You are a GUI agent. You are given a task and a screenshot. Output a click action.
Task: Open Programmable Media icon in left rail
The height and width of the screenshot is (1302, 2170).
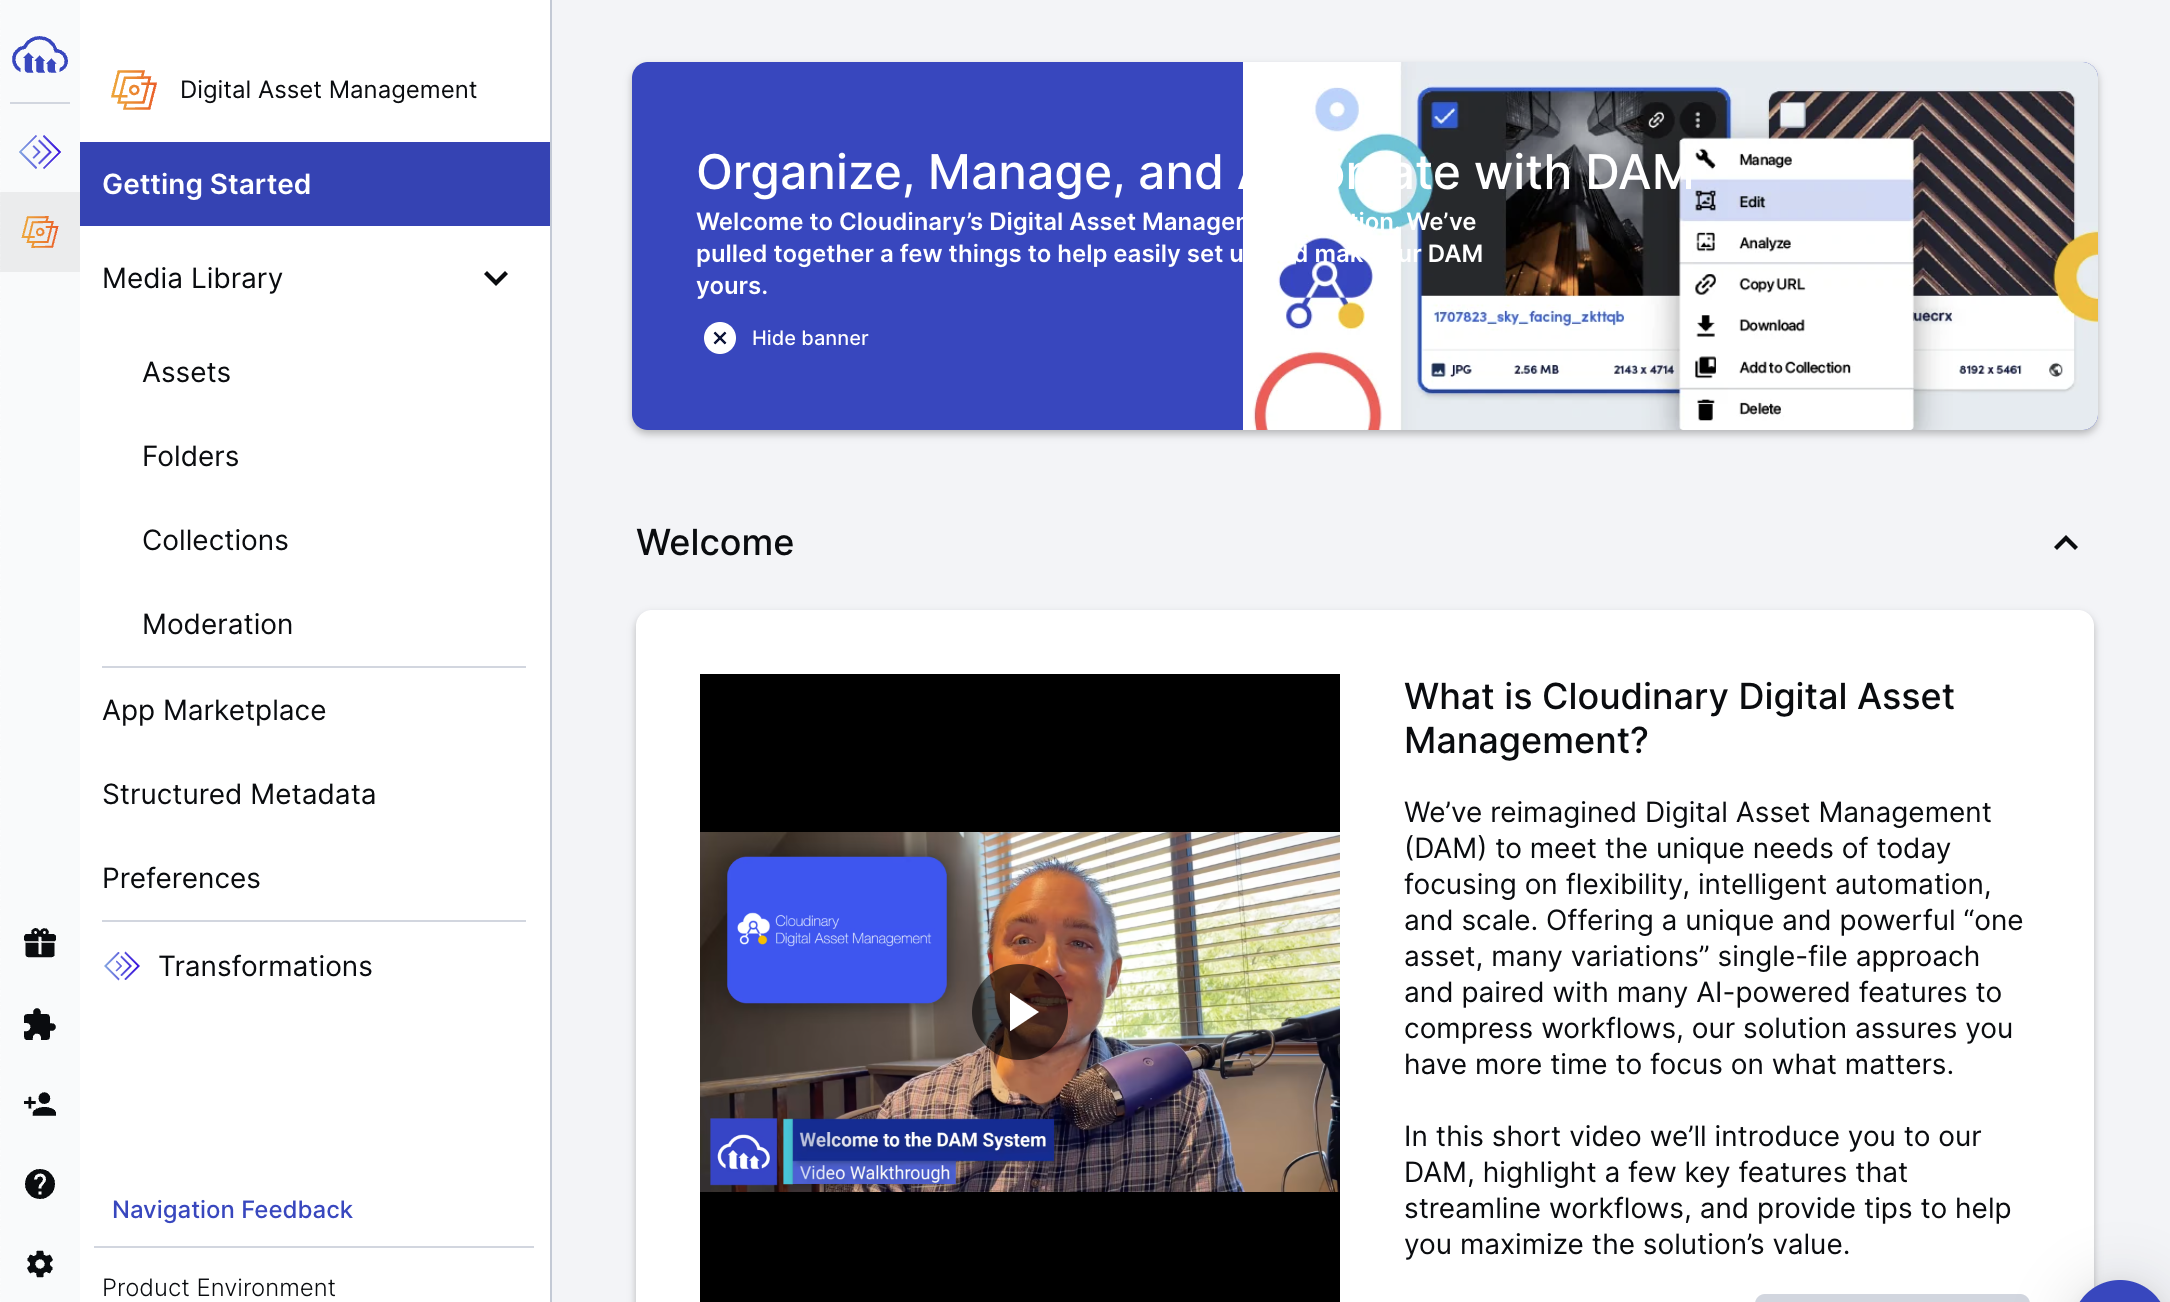pos(40,152)
